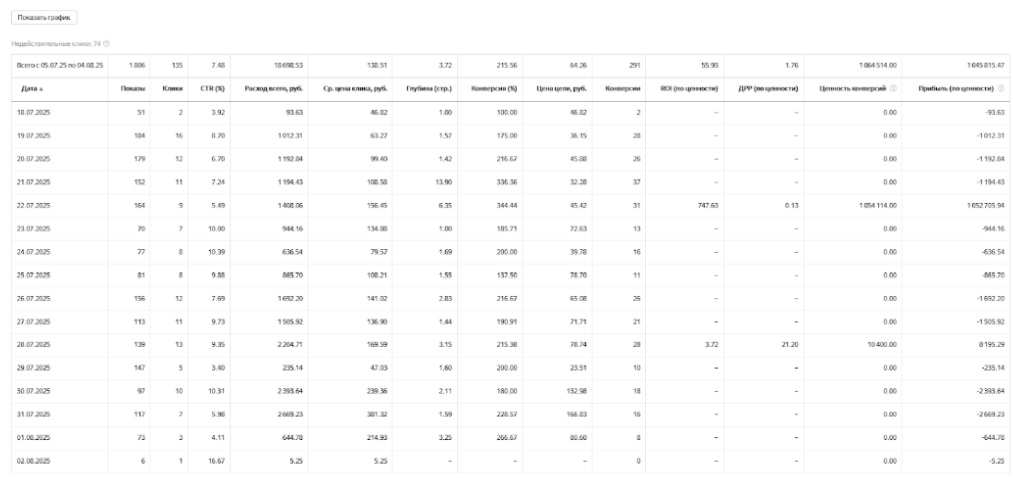Select date cell 30.07.2025

coord(33,391)
